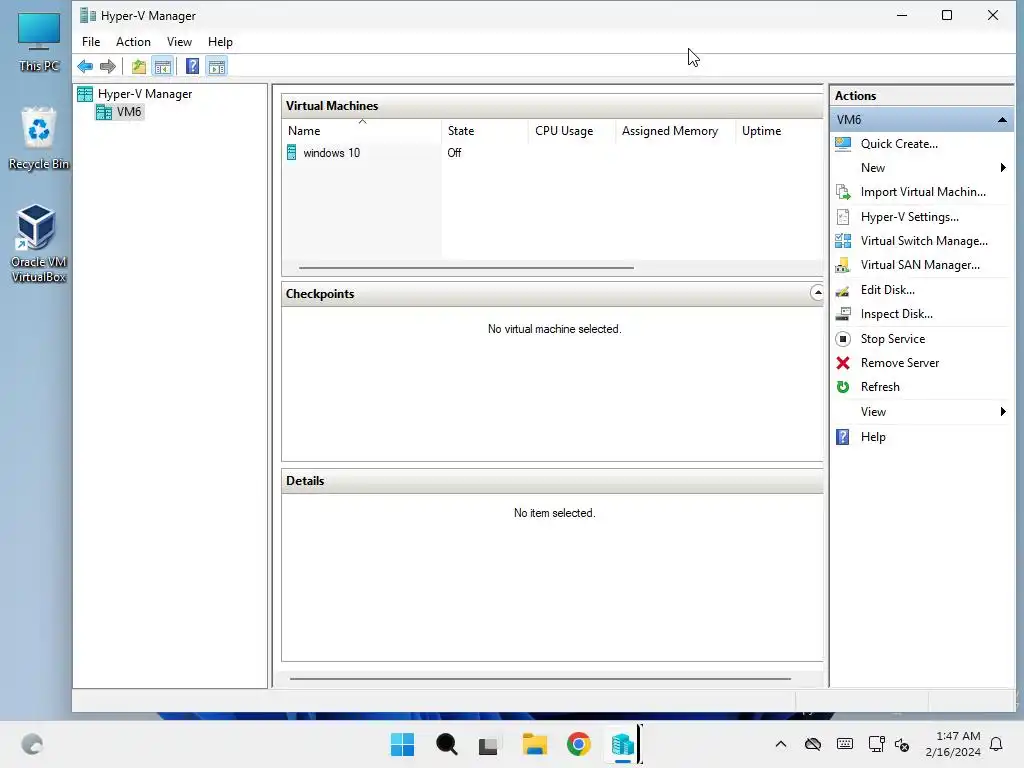Click the Edit Disk icon
Viewport: 1024px width, 768px height.
(843, 290)
